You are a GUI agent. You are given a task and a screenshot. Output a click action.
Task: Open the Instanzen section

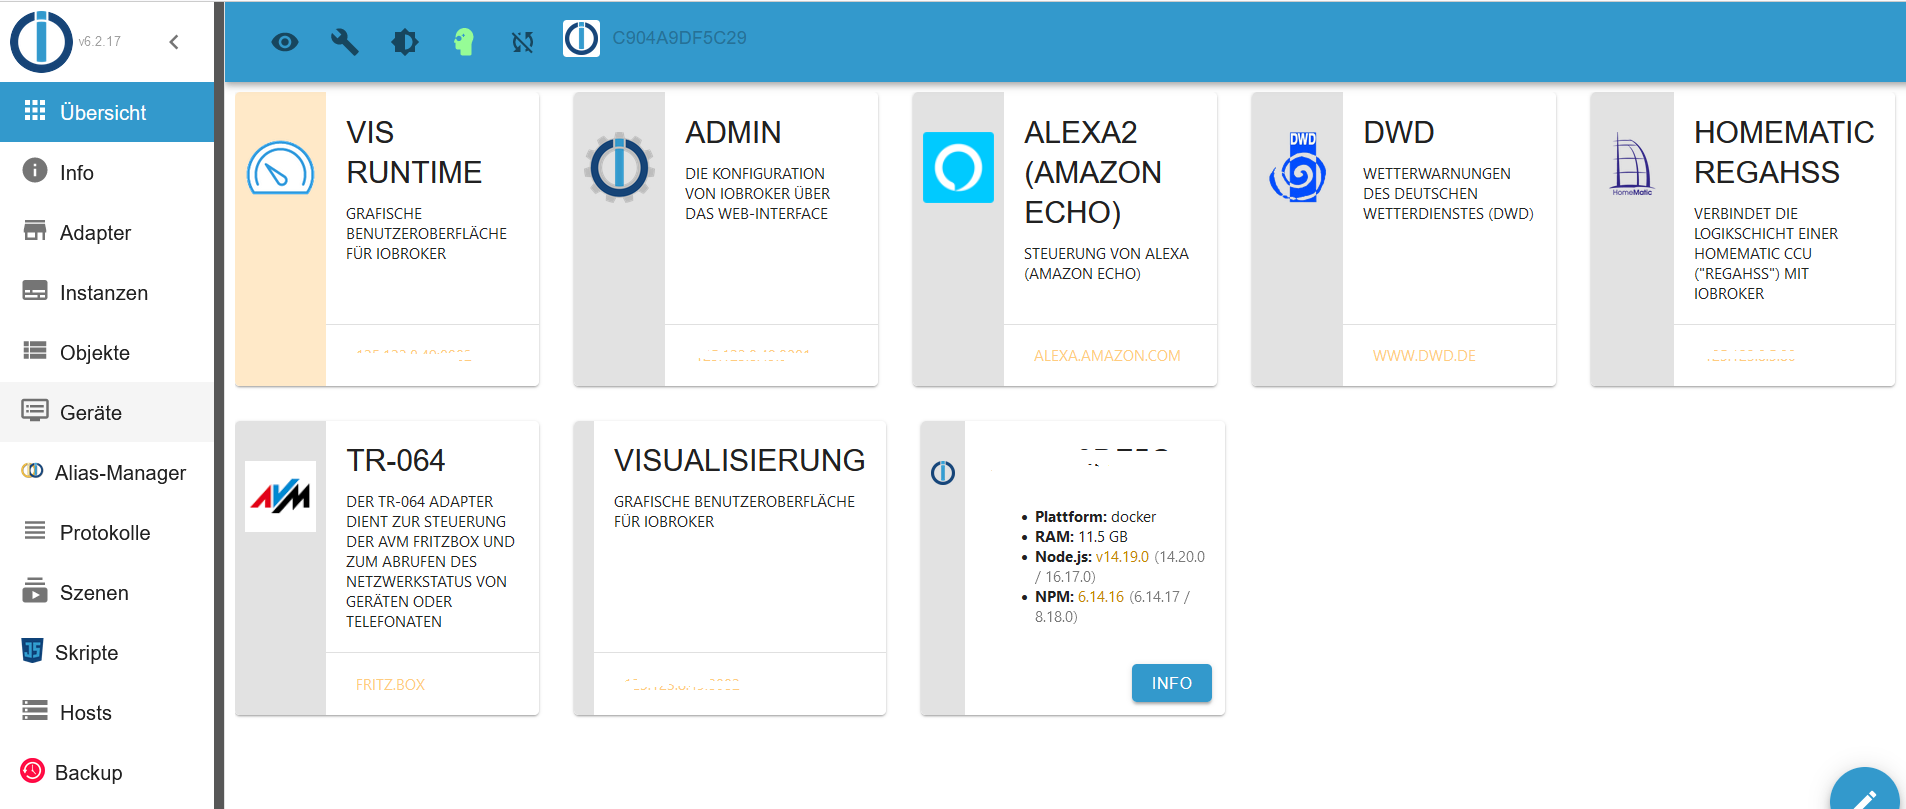coord(107,292)
